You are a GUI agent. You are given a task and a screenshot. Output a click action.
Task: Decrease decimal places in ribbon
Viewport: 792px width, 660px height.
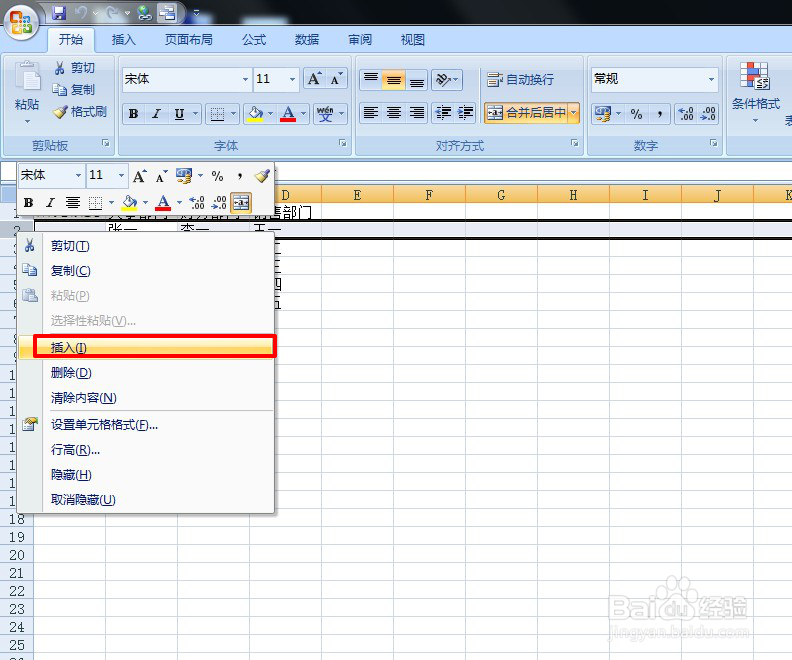(708, 114)
